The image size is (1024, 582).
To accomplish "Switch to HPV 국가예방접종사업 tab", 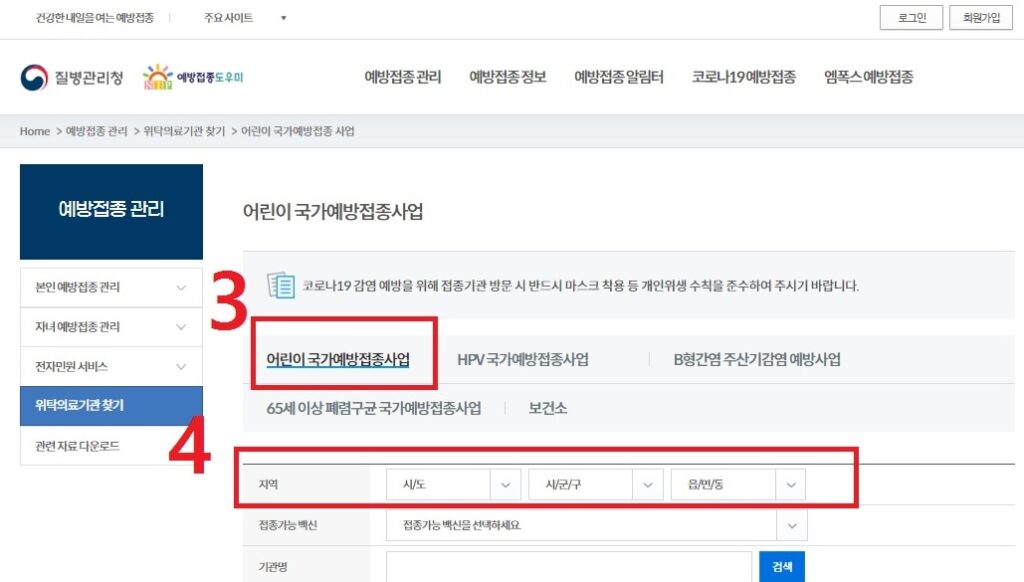I will [x=522, y=359].
